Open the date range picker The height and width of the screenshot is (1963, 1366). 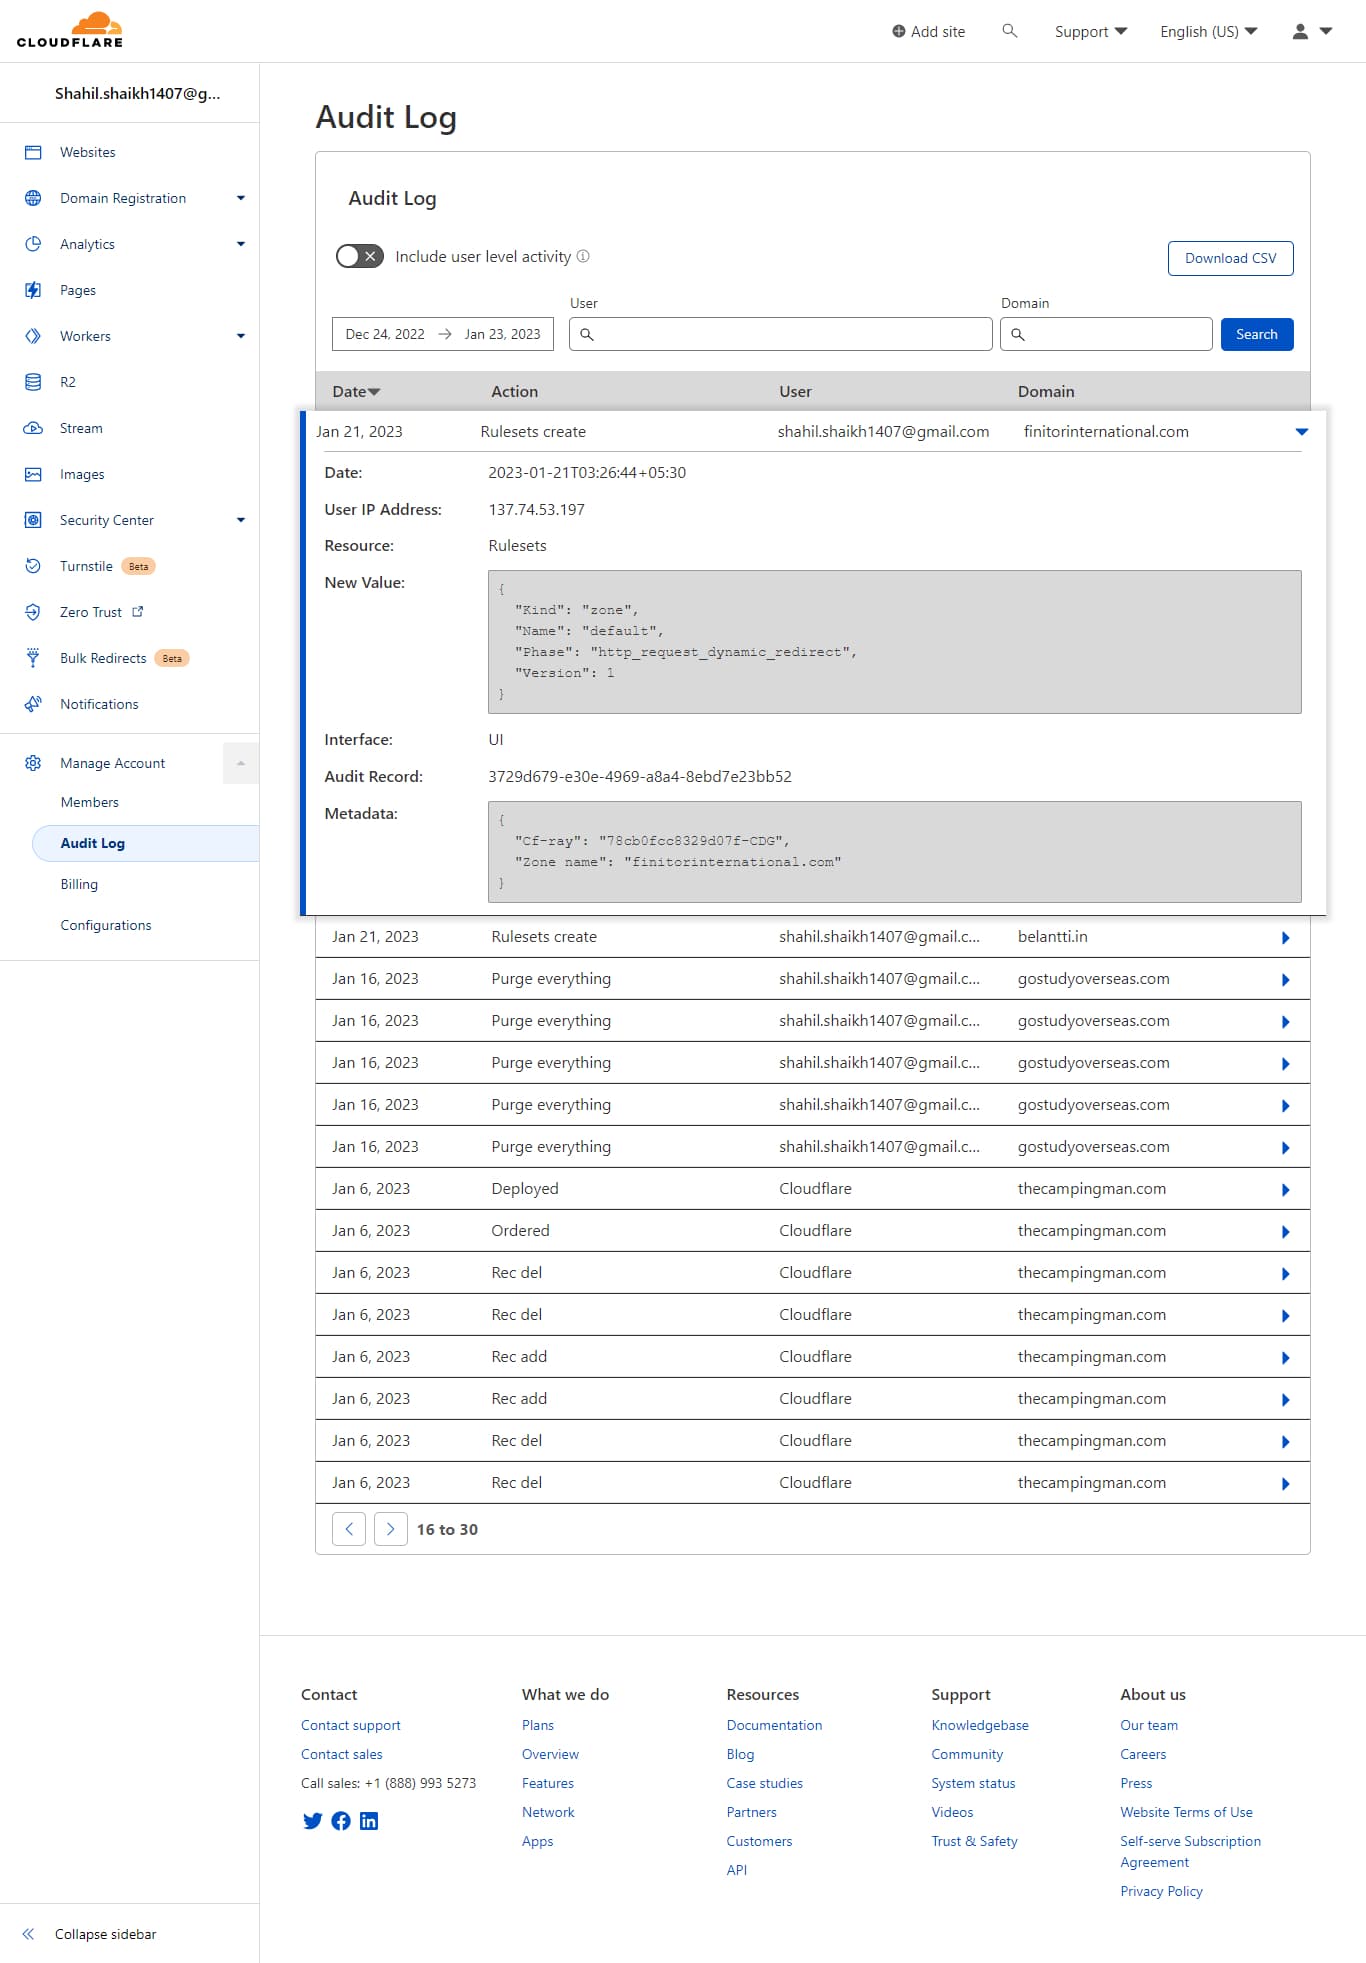pos(443,334)
